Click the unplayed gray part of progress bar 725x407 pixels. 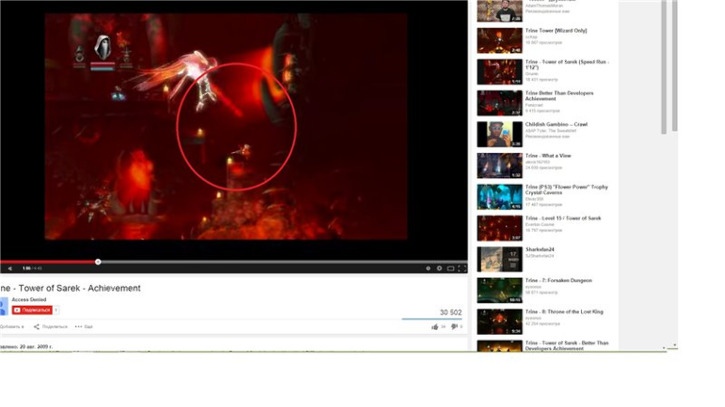pos(282,262)
